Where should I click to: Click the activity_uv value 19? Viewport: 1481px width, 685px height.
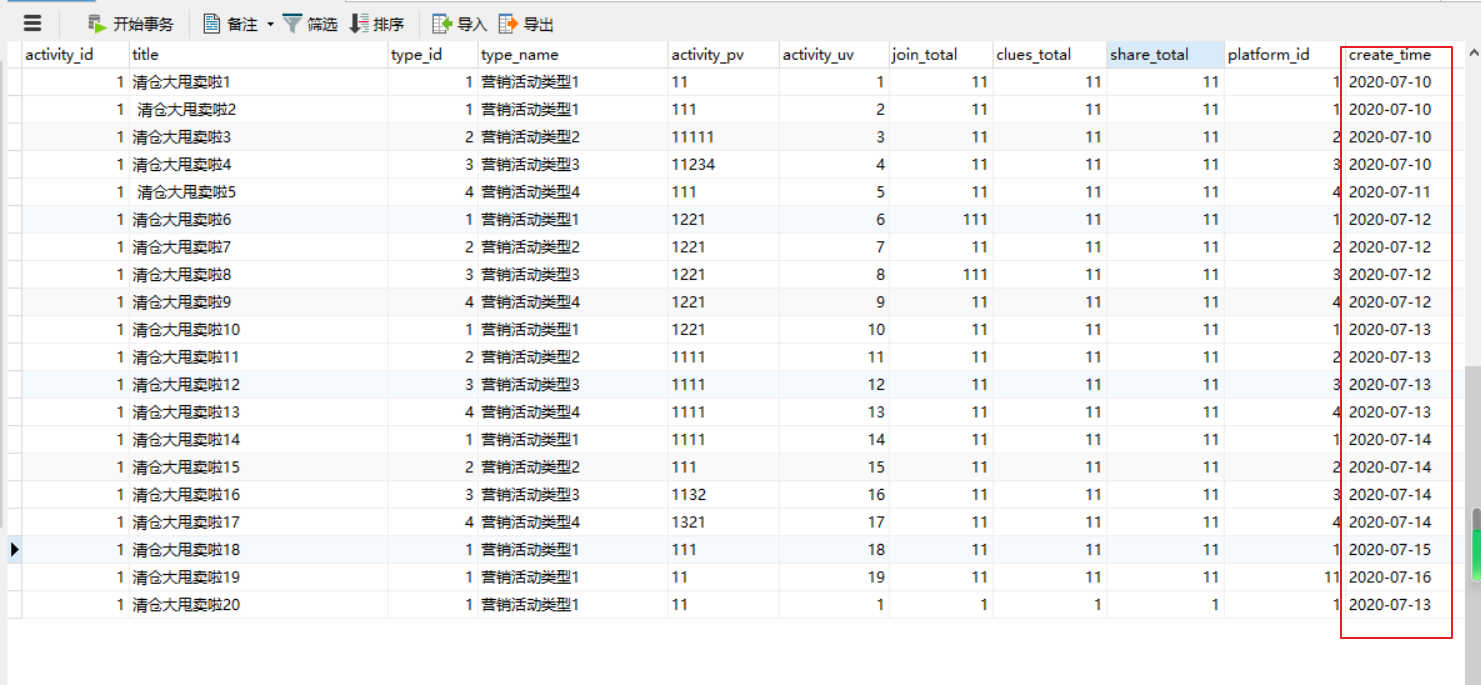876,577
